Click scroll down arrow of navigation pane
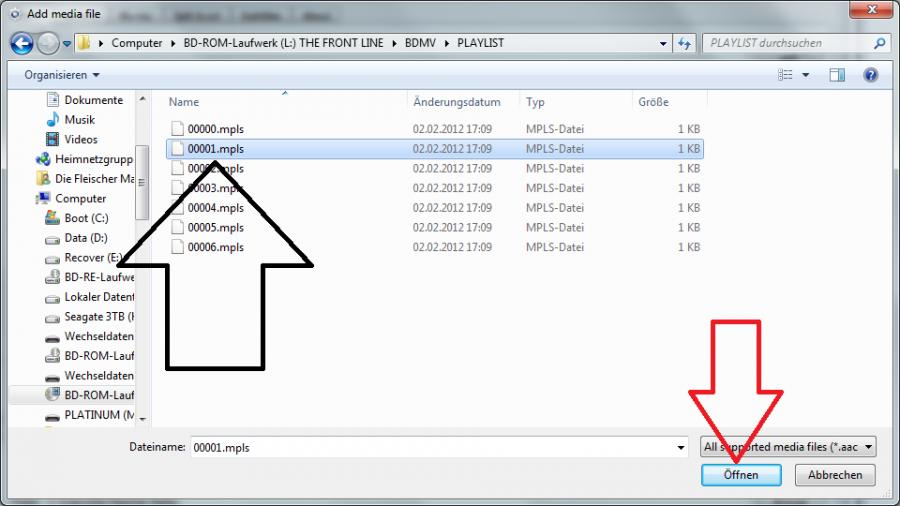The height and width of the screenshot is (506, 900). 142,419
